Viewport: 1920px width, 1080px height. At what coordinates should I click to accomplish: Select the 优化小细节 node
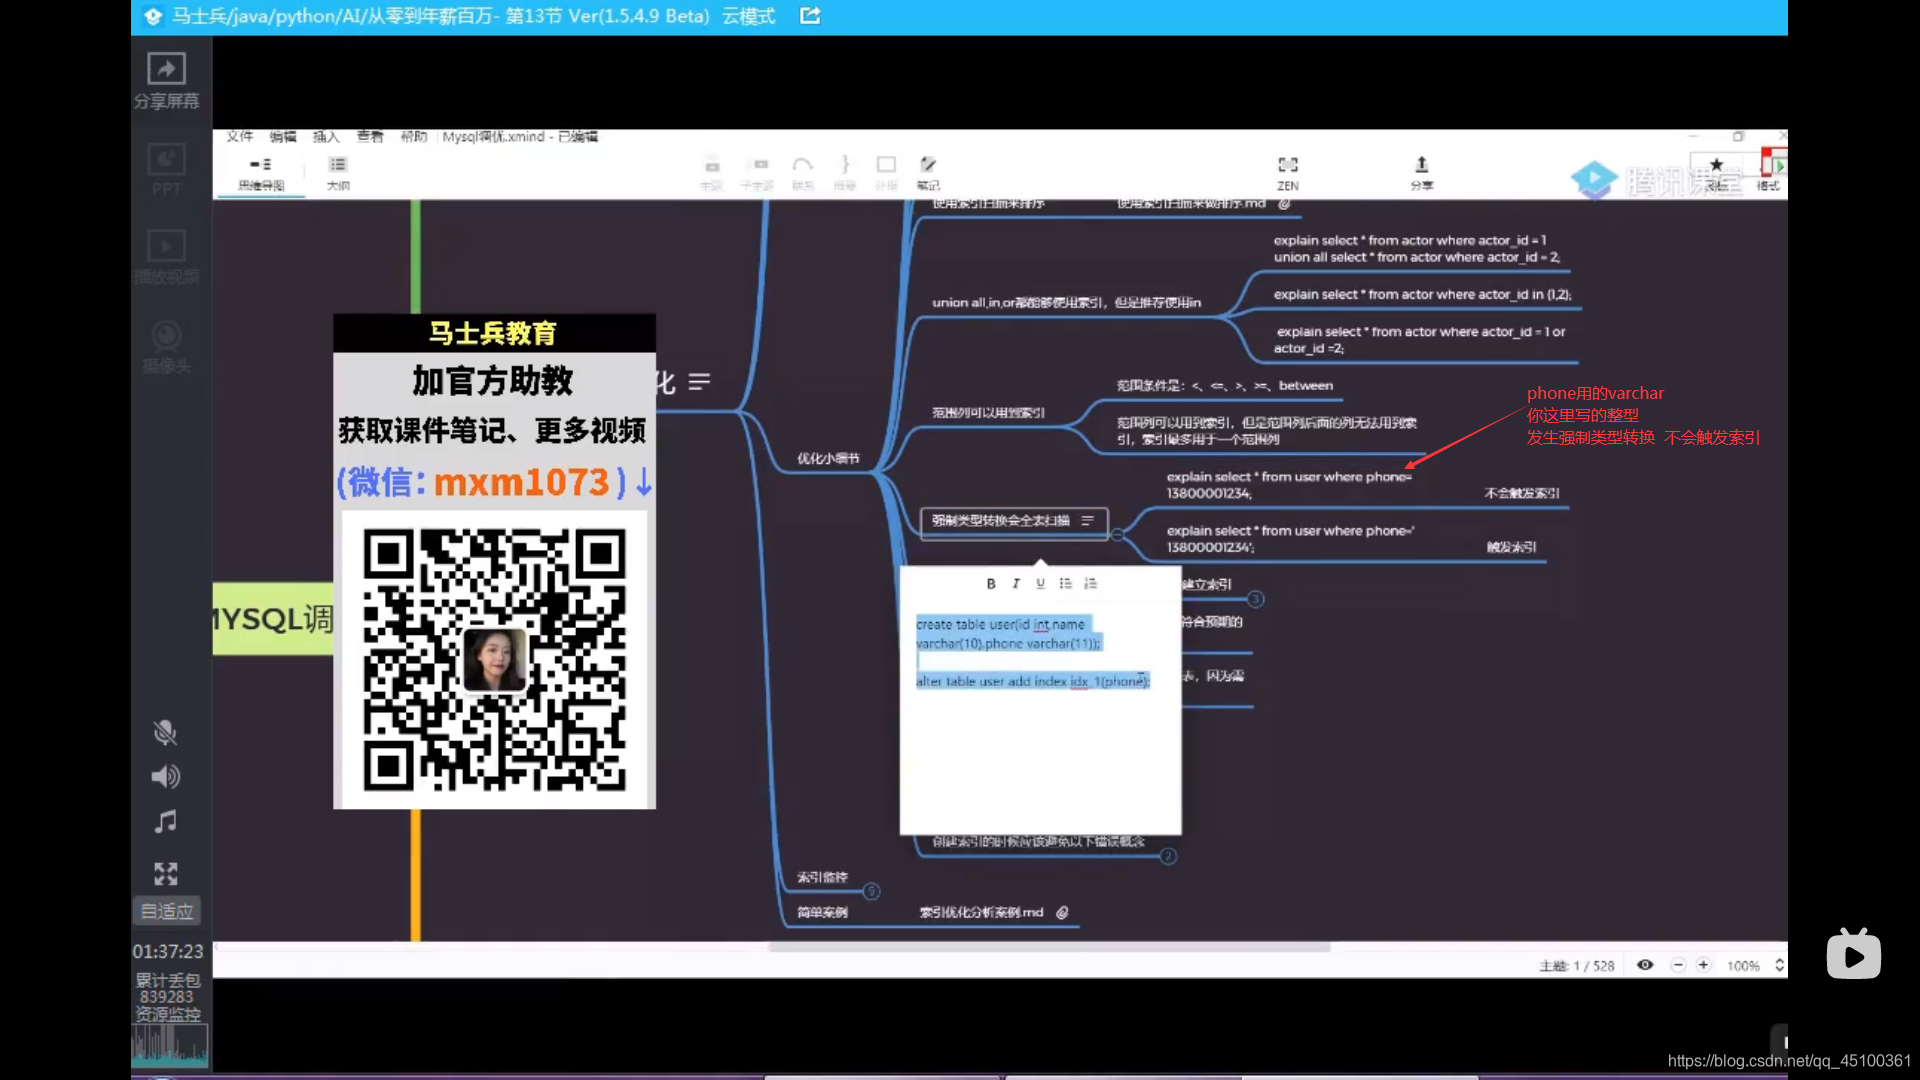tap(828, 459)
